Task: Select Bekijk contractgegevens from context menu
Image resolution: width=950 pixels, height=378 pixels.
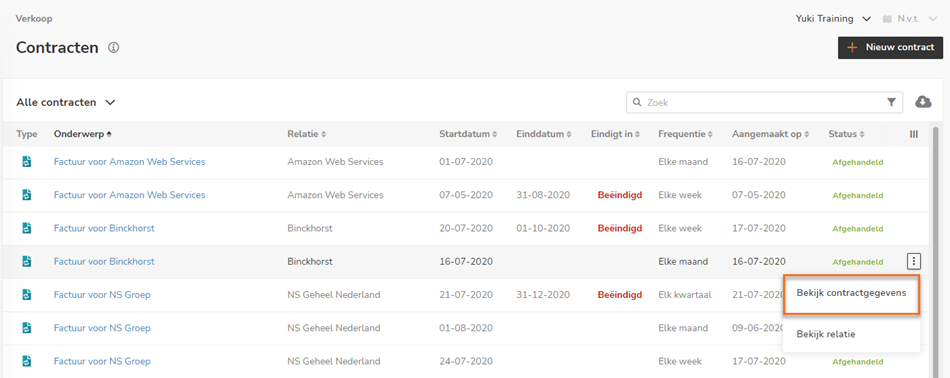Action: tap(851, 293)
